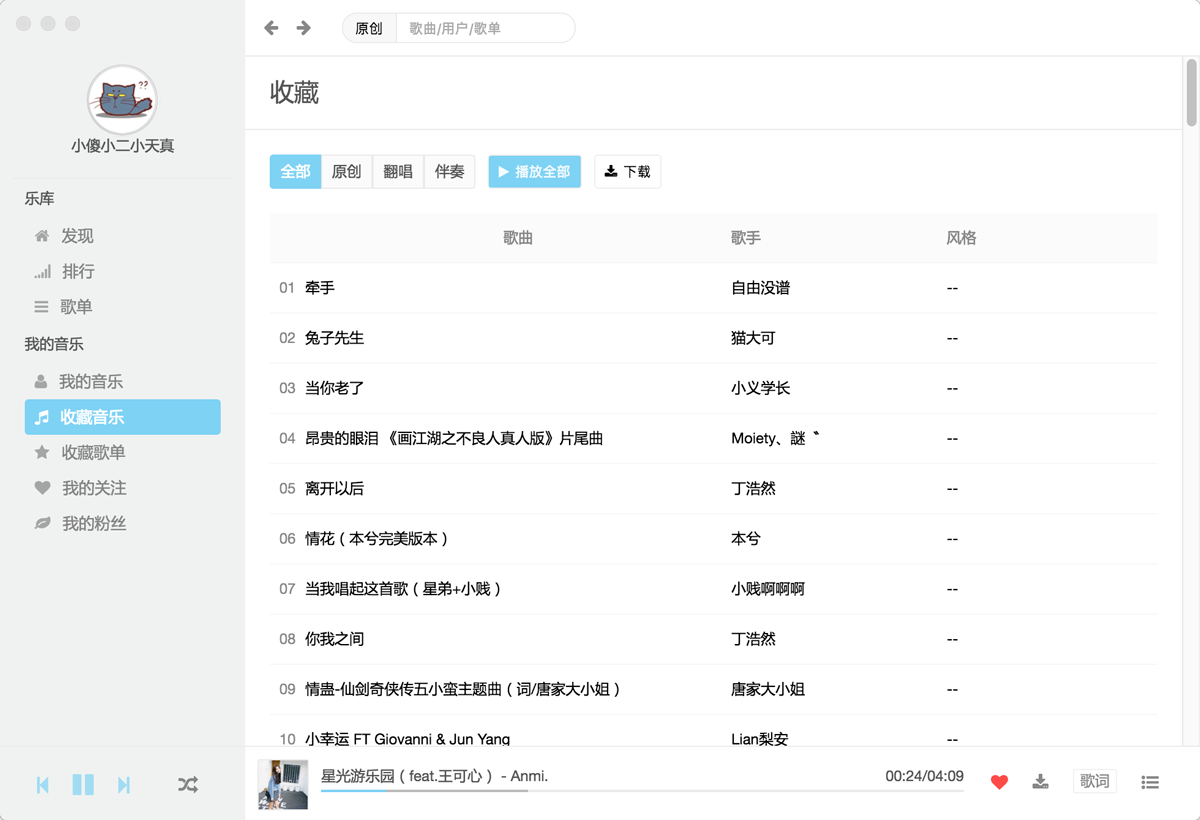The height and width of the screenshot is (820, 1200).
Task: Click the 歌曲 column header
Action: (518, 238)
